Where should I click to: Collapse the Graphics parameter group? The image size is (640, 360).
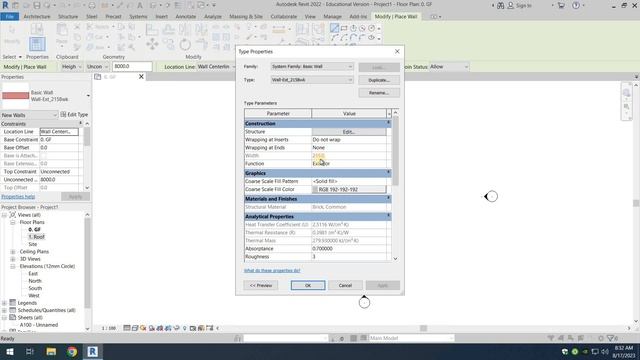point(388,173)
